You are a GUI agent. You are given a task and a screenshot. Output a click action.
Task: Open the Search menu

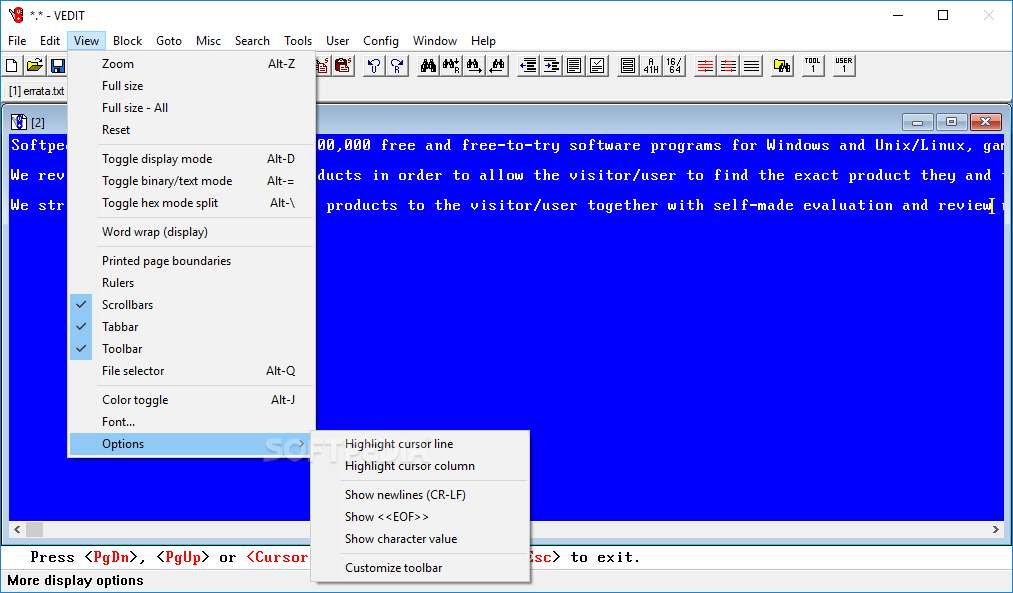(x=252, y=41)
